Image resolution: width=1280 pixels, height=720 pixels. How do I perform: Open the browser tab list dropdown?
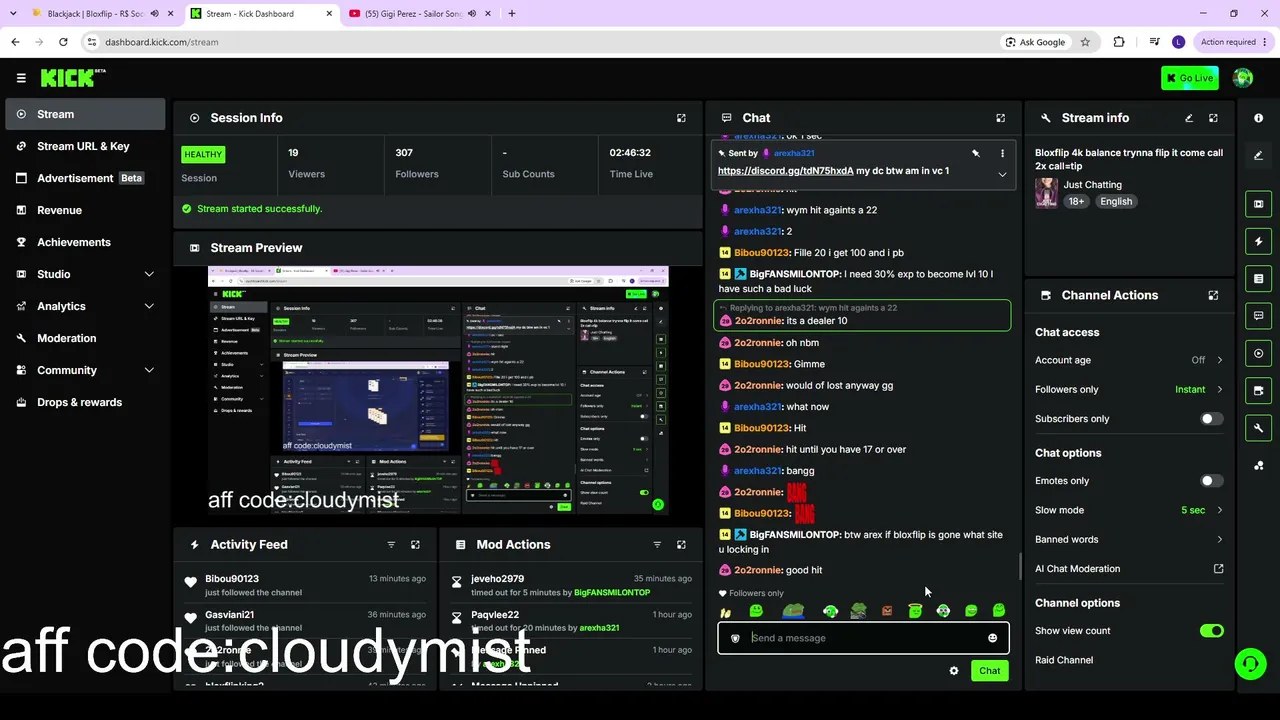(x=13, y=13)
